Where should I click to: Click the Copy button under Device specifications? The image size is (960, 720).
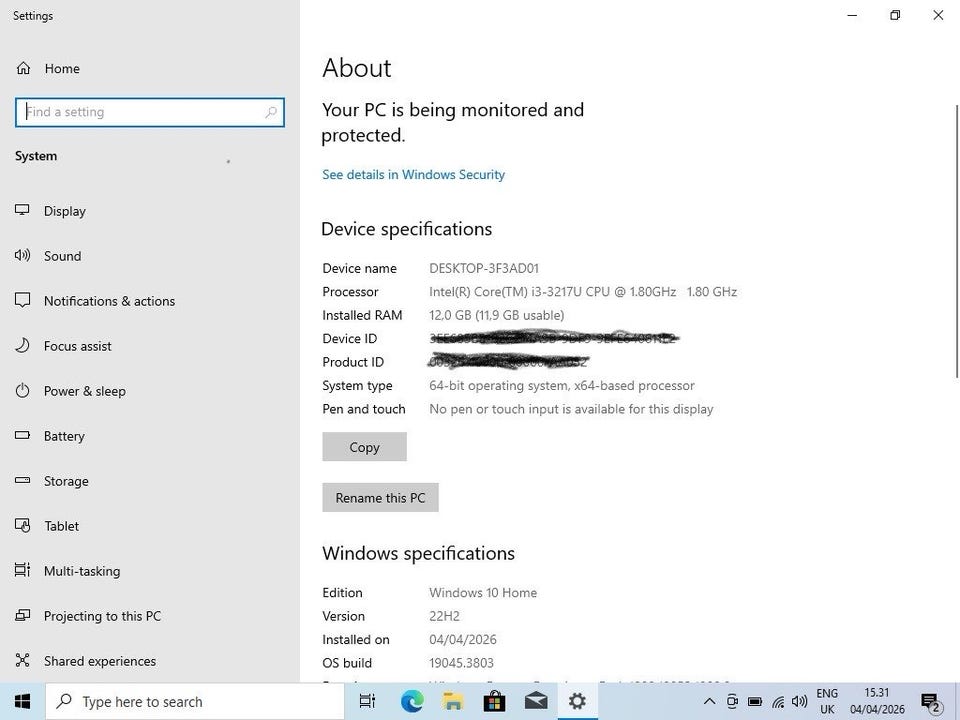364,447
